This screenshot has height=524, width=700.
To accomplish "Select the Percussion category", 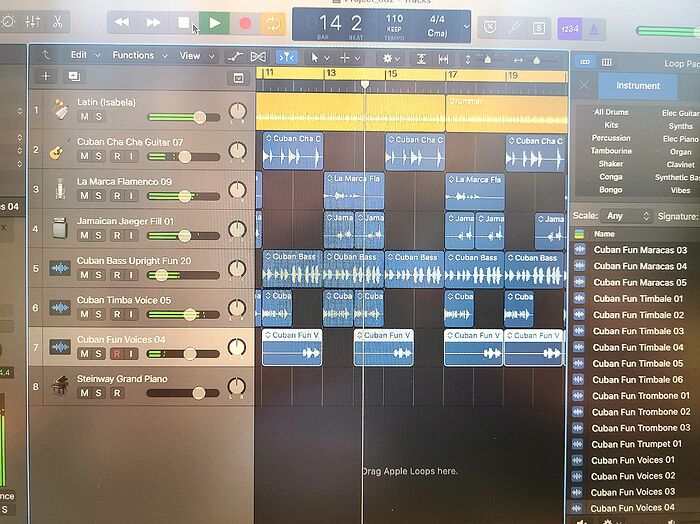I will 611,138.
